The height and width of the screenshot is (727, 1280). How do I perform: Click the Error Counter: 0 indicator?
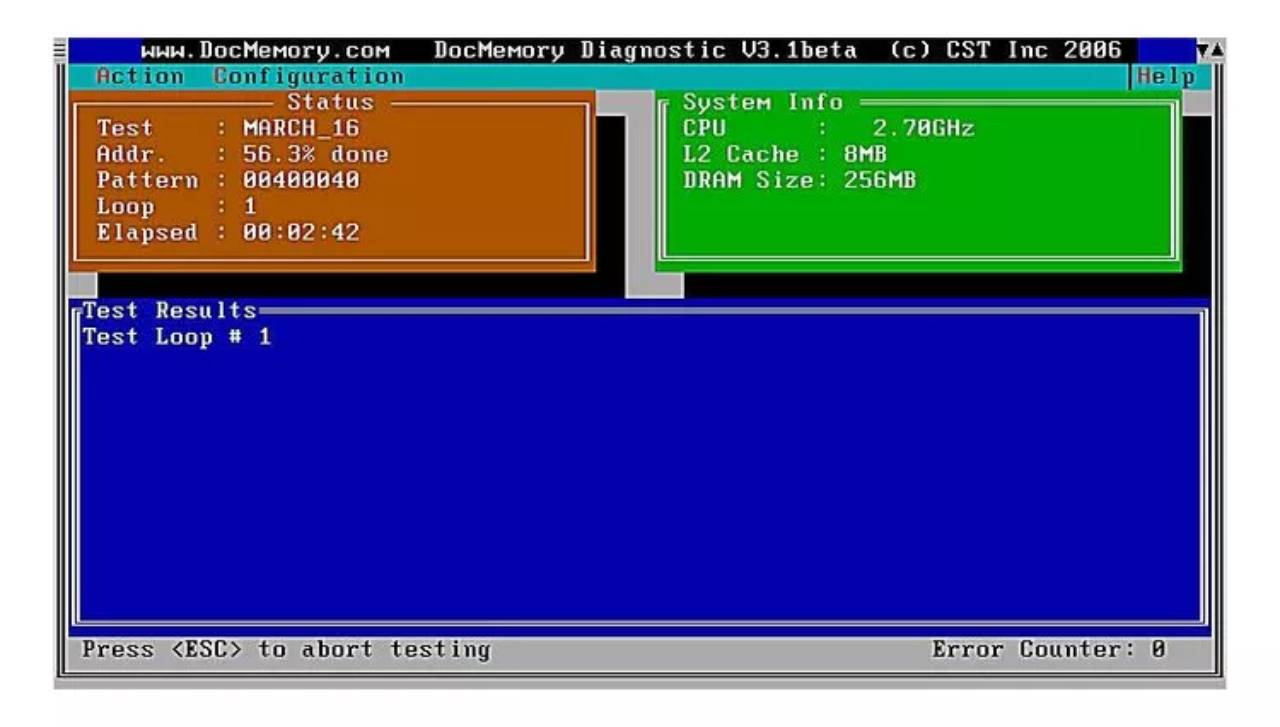click(1049, 649)
